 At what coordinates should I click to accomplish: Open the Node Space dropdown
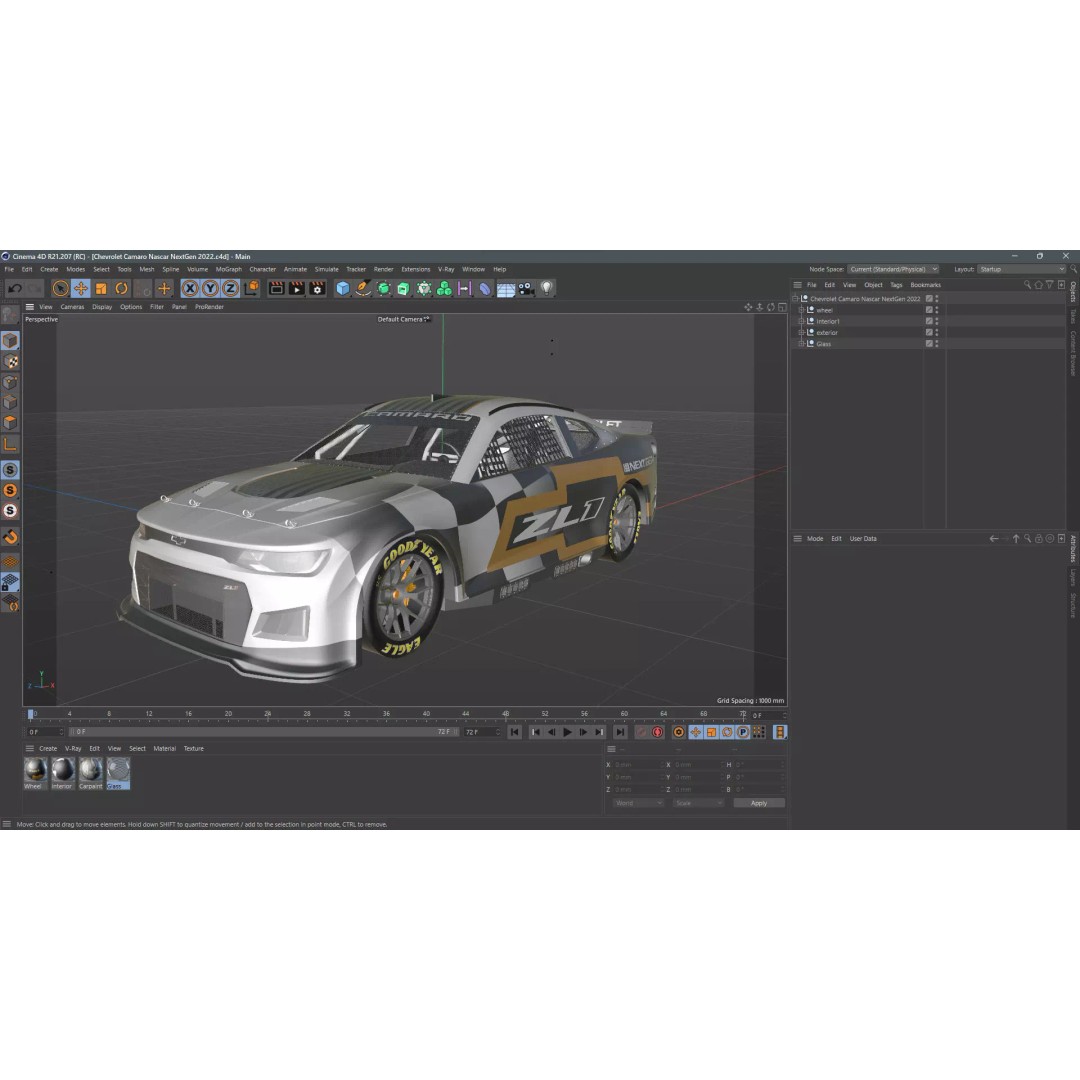tap(893, 269)
